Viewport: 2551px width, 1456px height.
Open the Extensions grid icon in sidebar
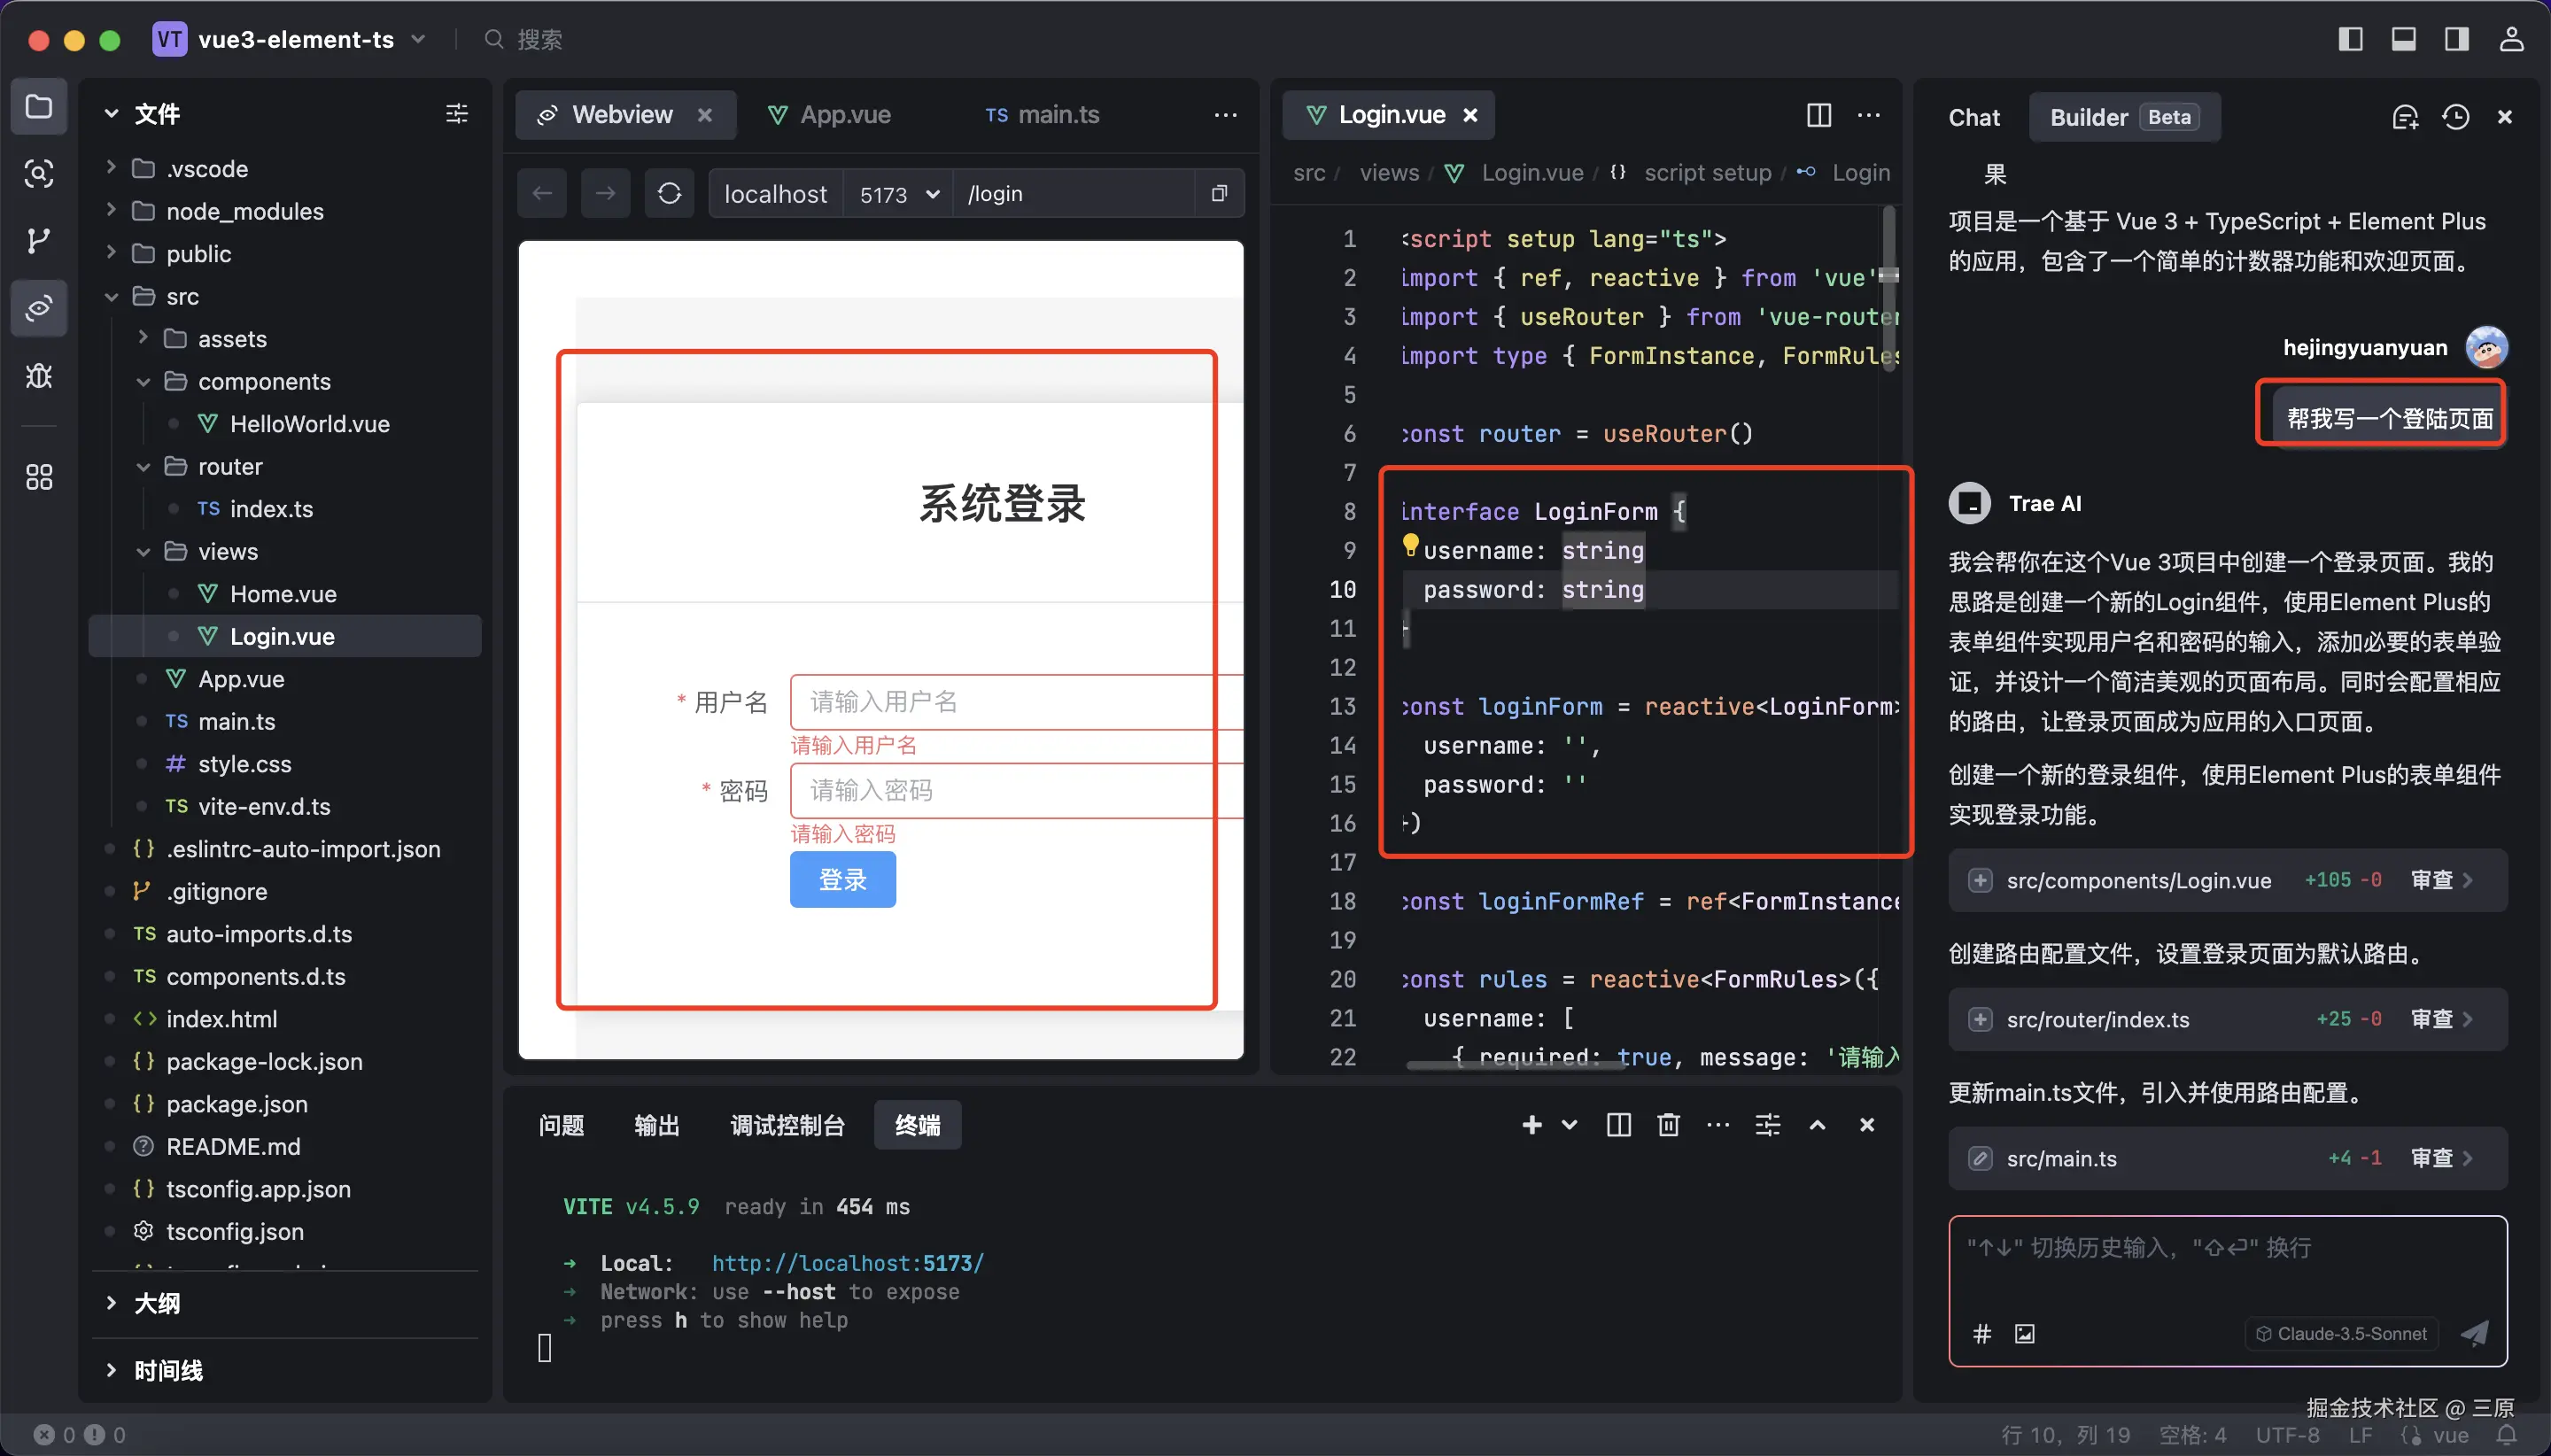[38, 477]
